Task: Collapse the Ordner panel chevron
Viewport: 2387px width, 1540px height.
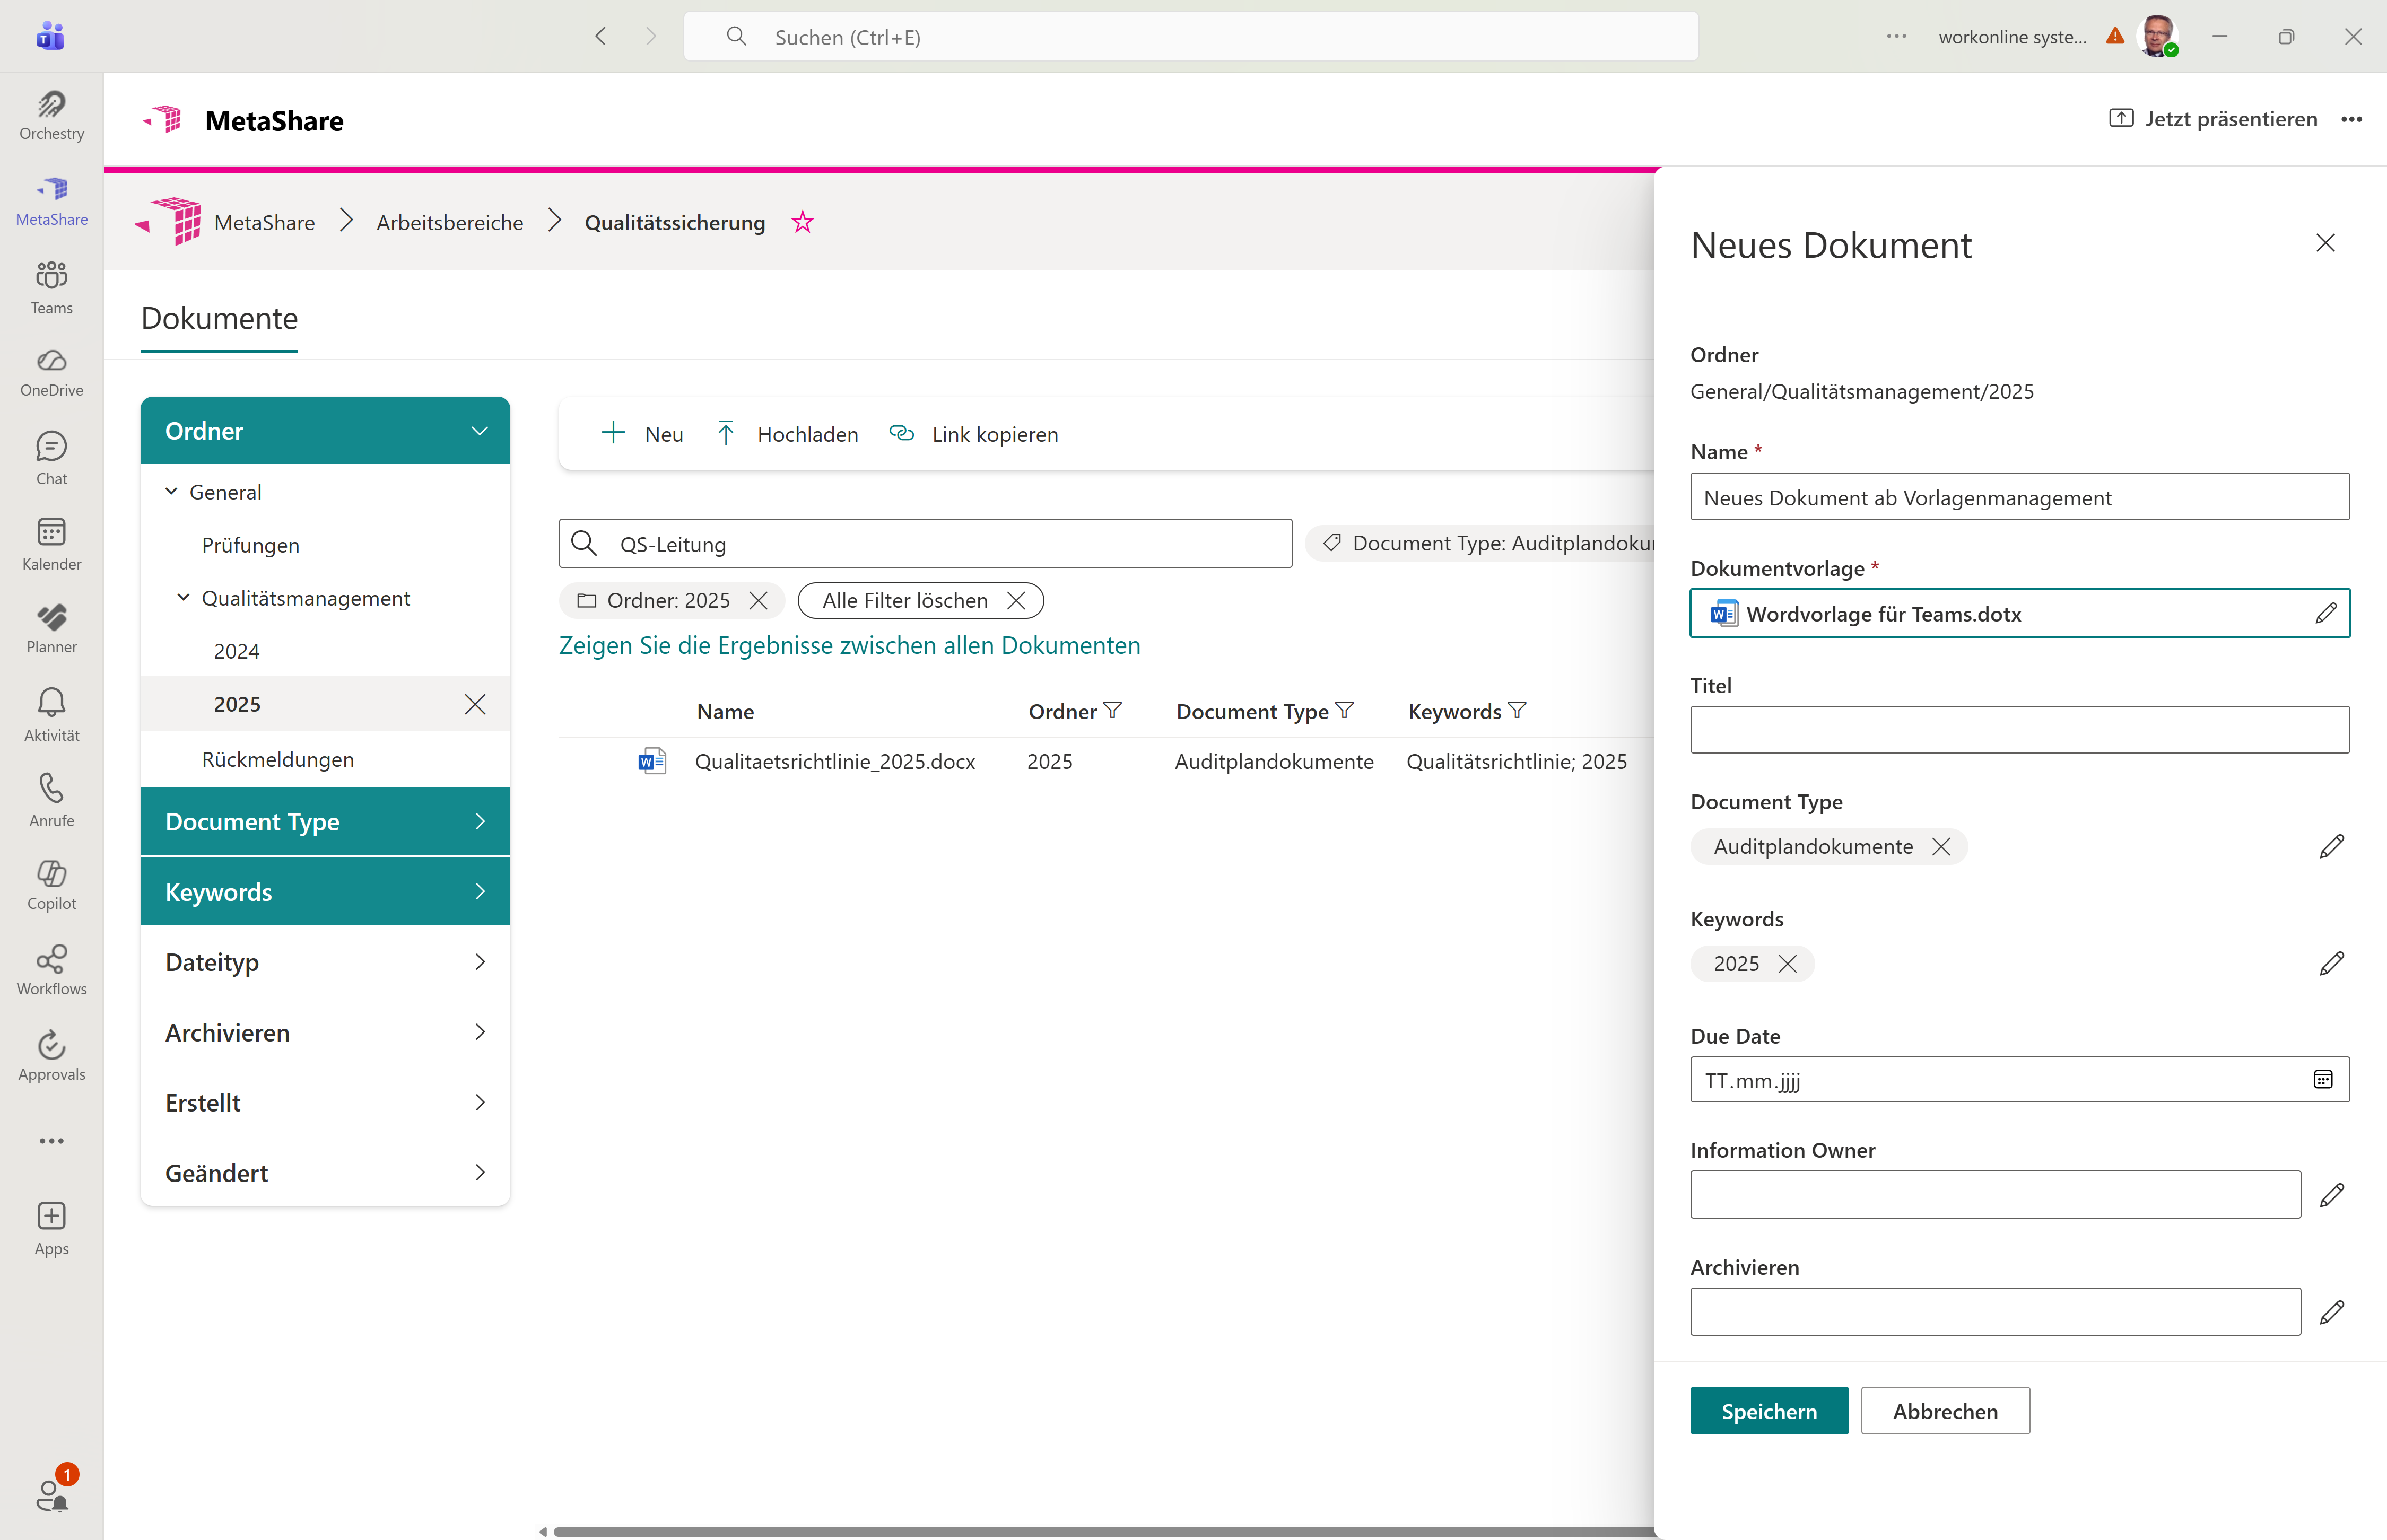Action: coord(479,431)
